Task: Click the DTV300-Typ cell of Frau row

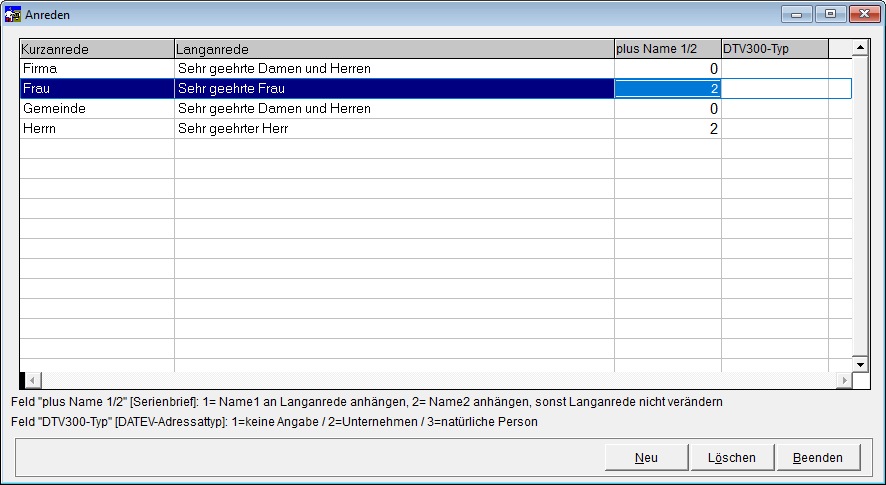Action: click(x=775, y=89)
